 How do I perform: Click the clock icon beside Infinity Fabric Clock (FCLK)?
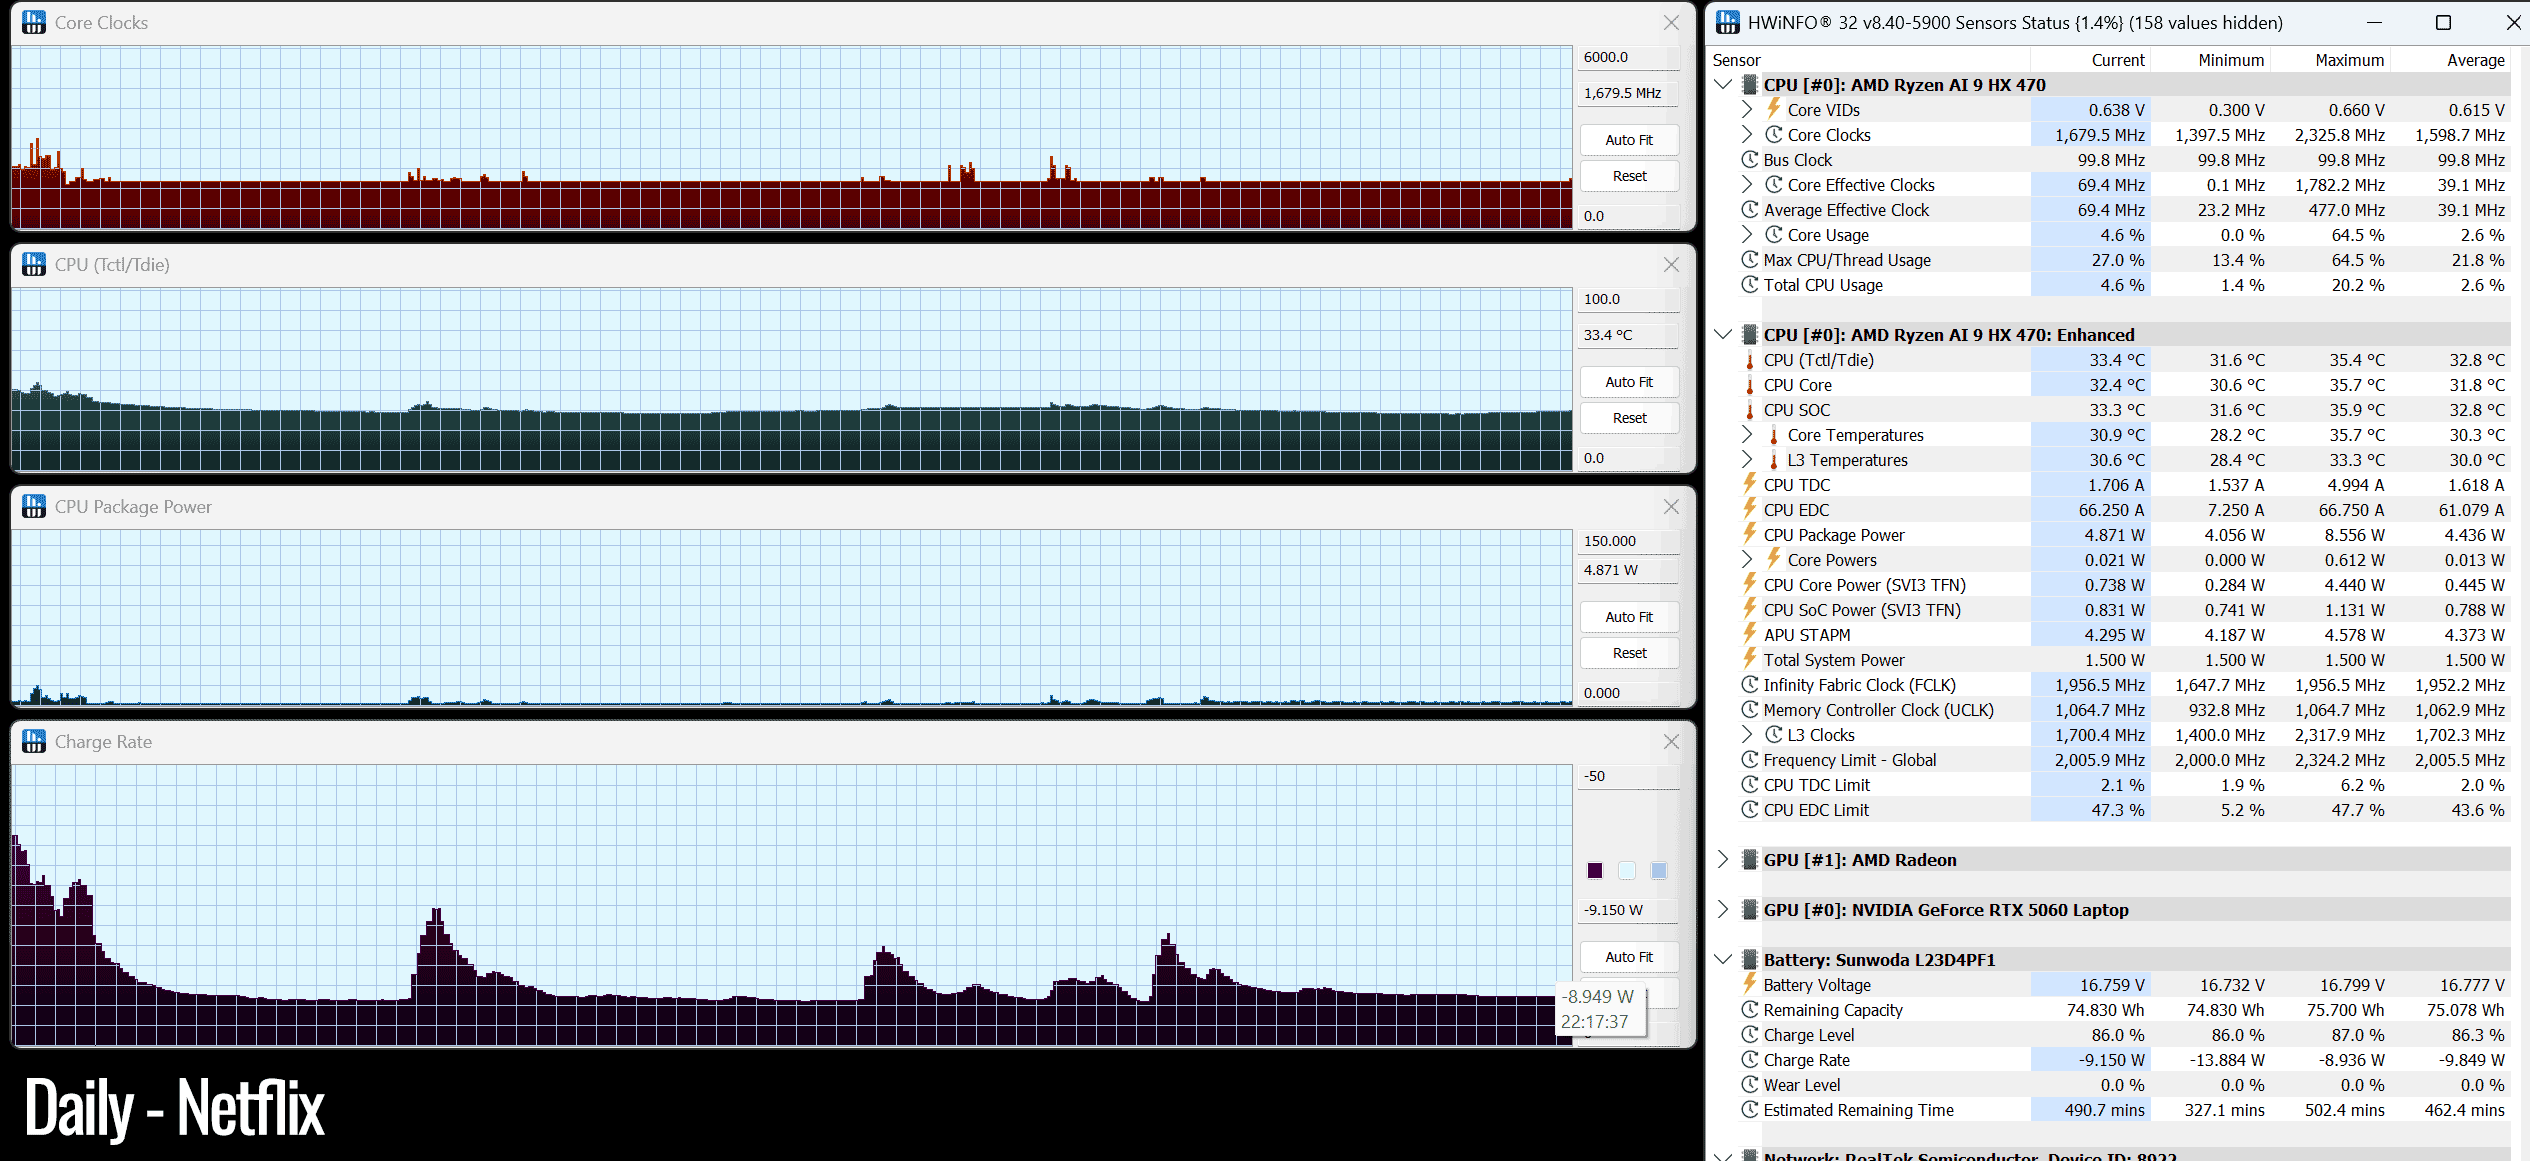(1750, 684)
